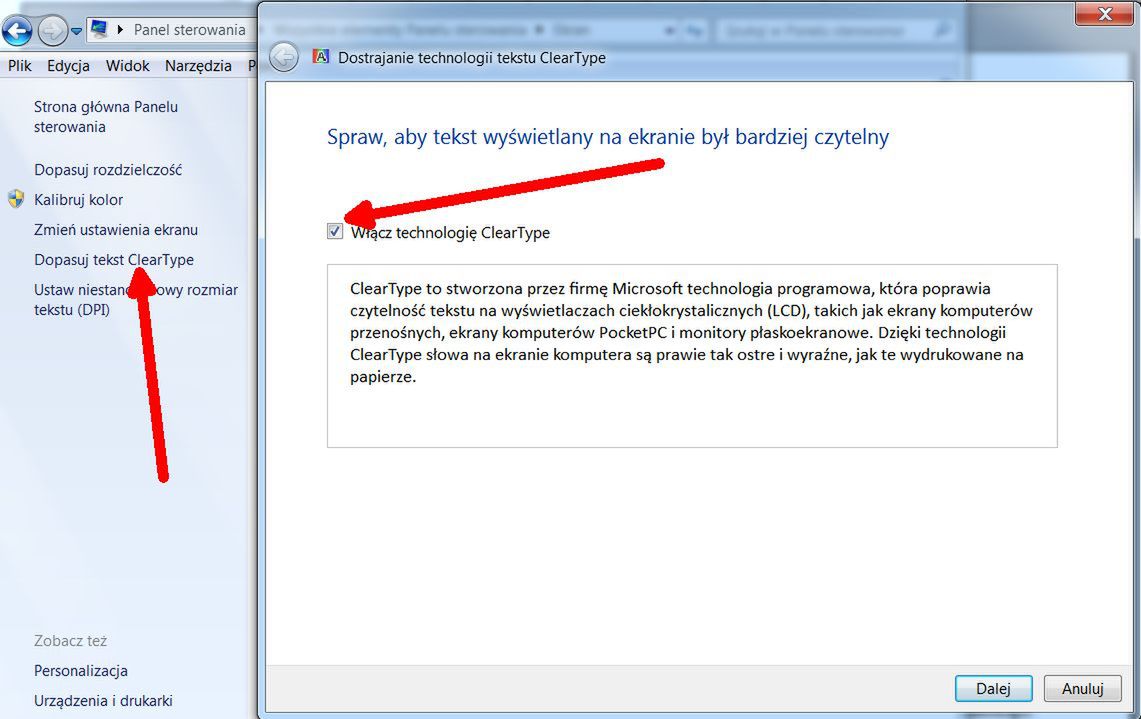The image size is (1141, 719).
Task: Open the Edycja menu
Action: click(68, 65)
